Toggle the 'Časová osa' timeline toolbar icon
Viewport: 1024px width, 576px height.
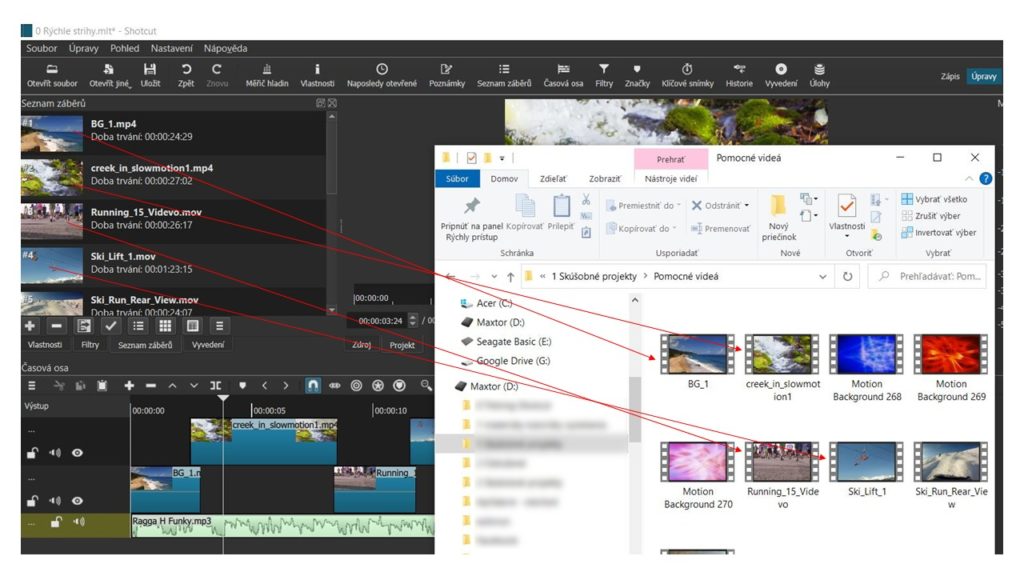point(563,75)
